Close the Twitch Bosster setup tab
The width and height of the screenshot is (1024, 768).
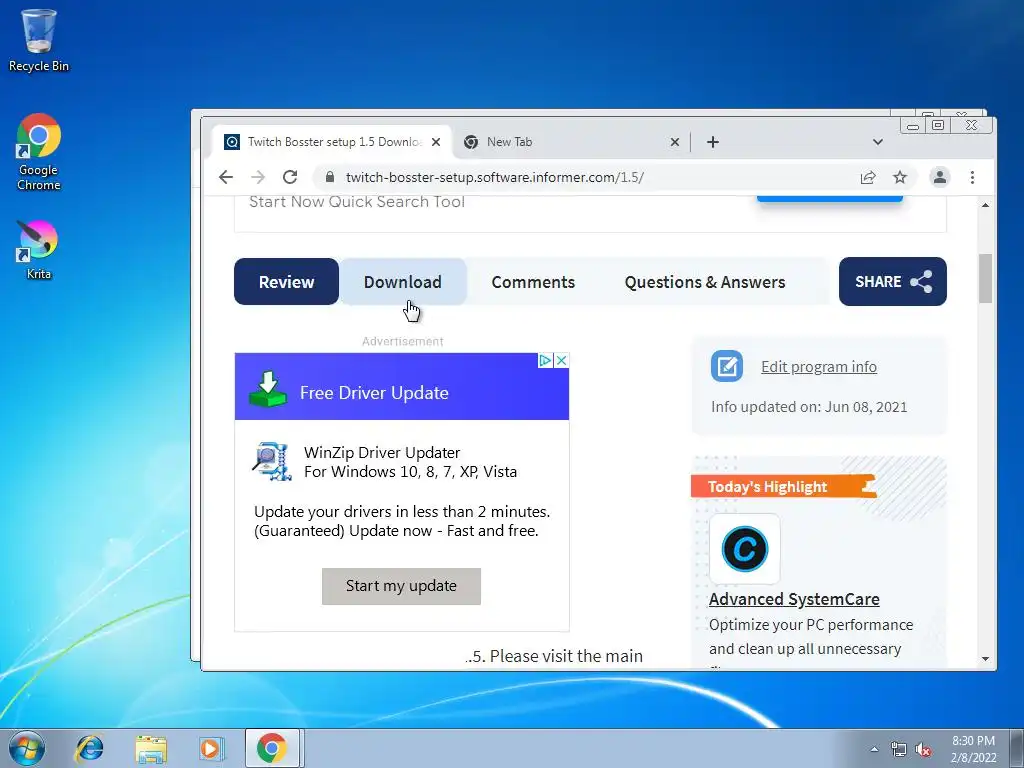click(436, 142)
